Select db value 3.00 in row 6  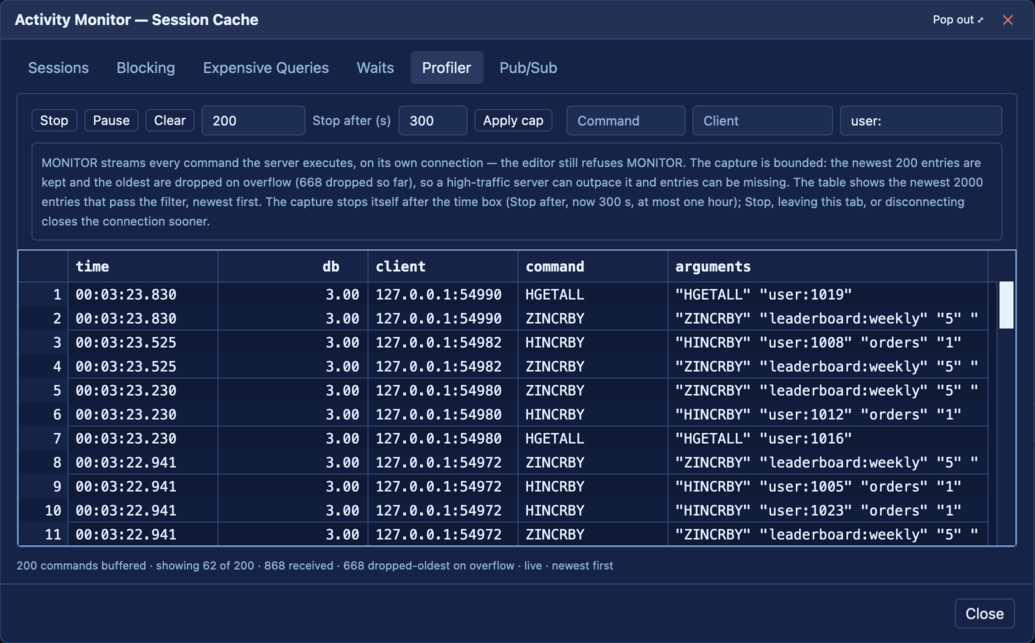[292, 415]
